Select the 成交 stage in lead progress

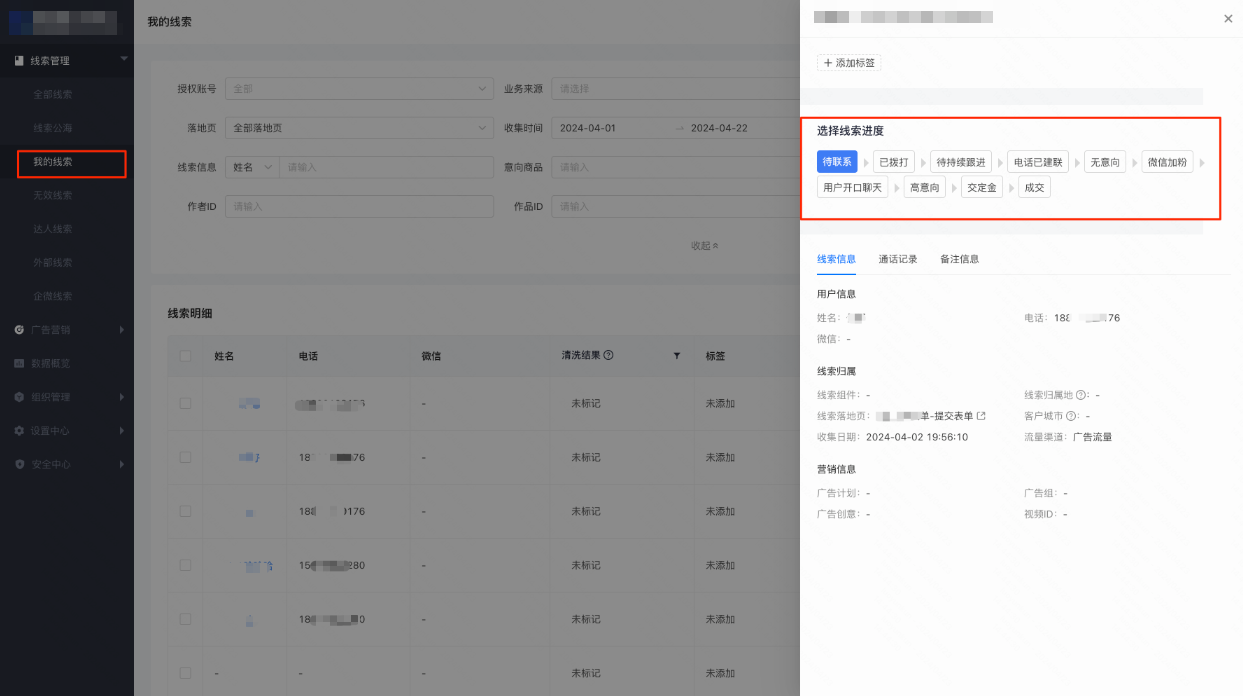tap(1033, 186)
